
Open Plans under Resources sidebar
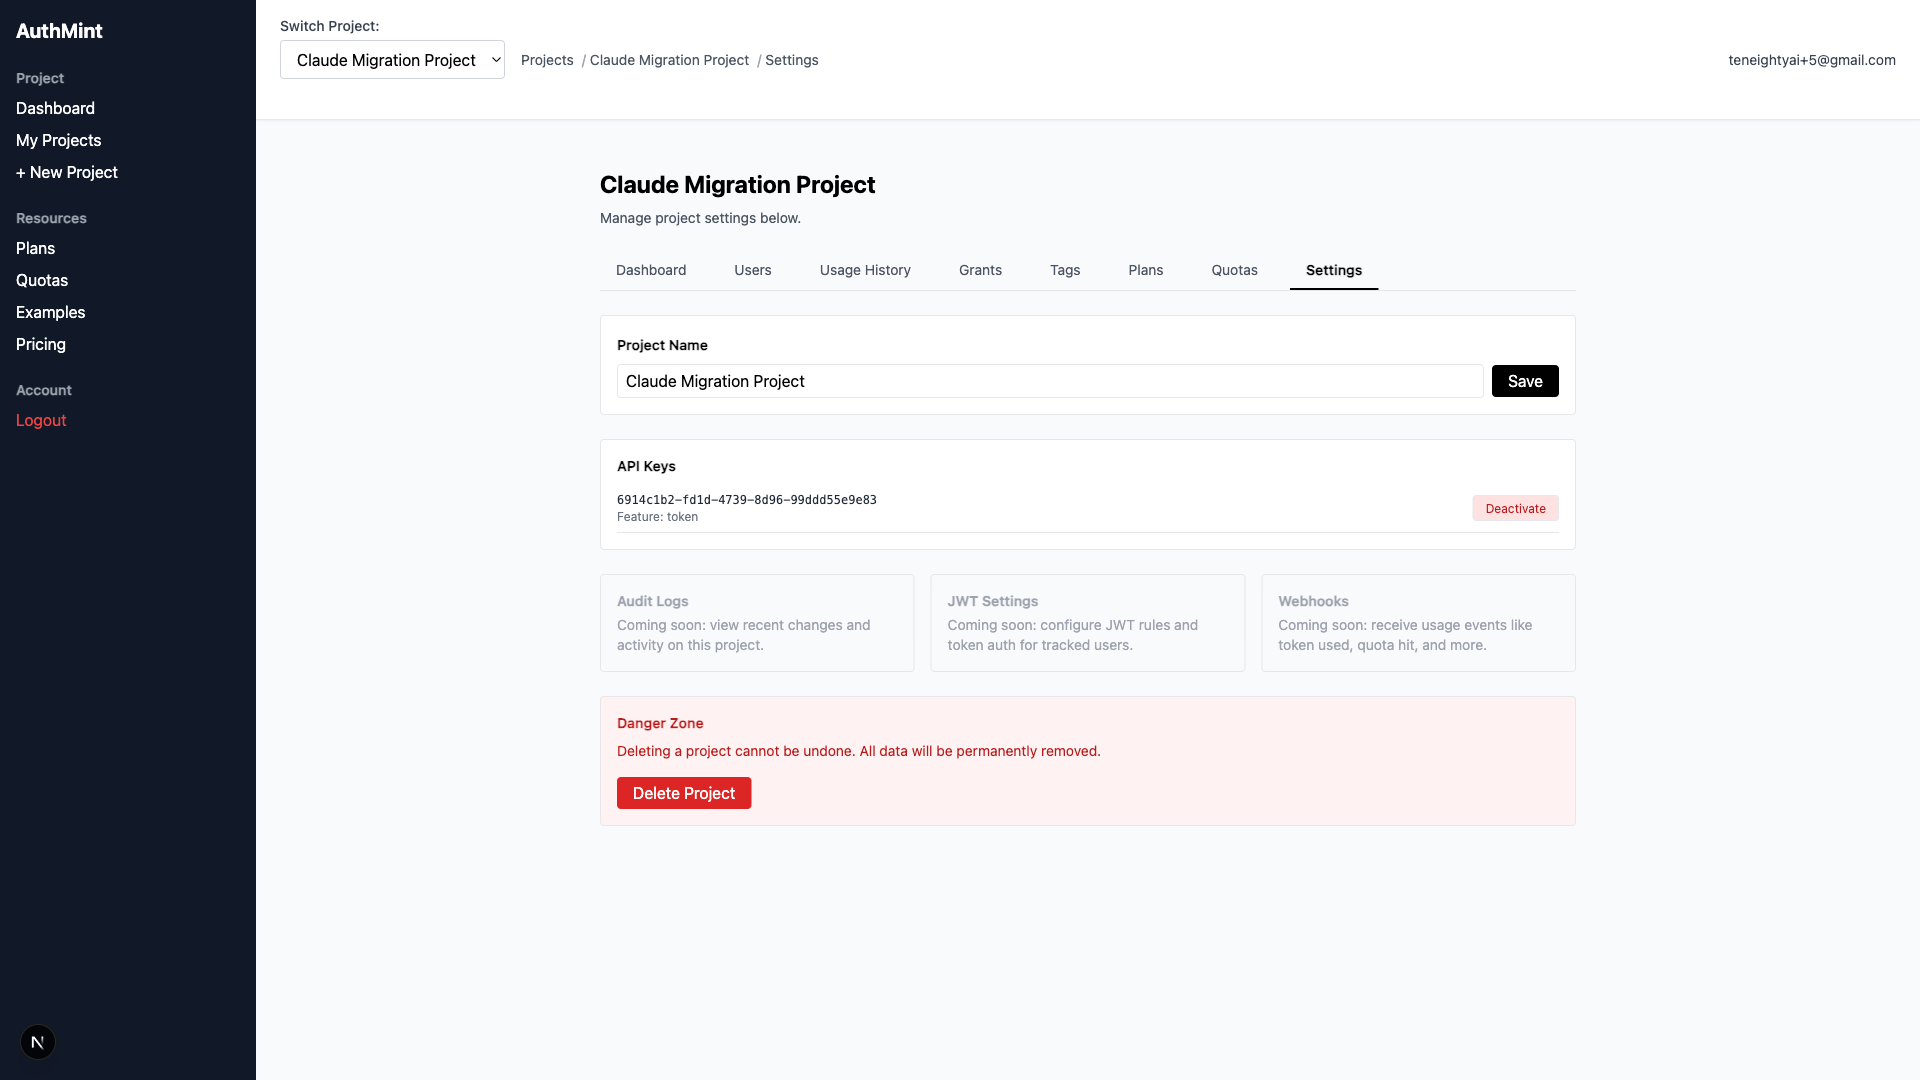point(35,248)
